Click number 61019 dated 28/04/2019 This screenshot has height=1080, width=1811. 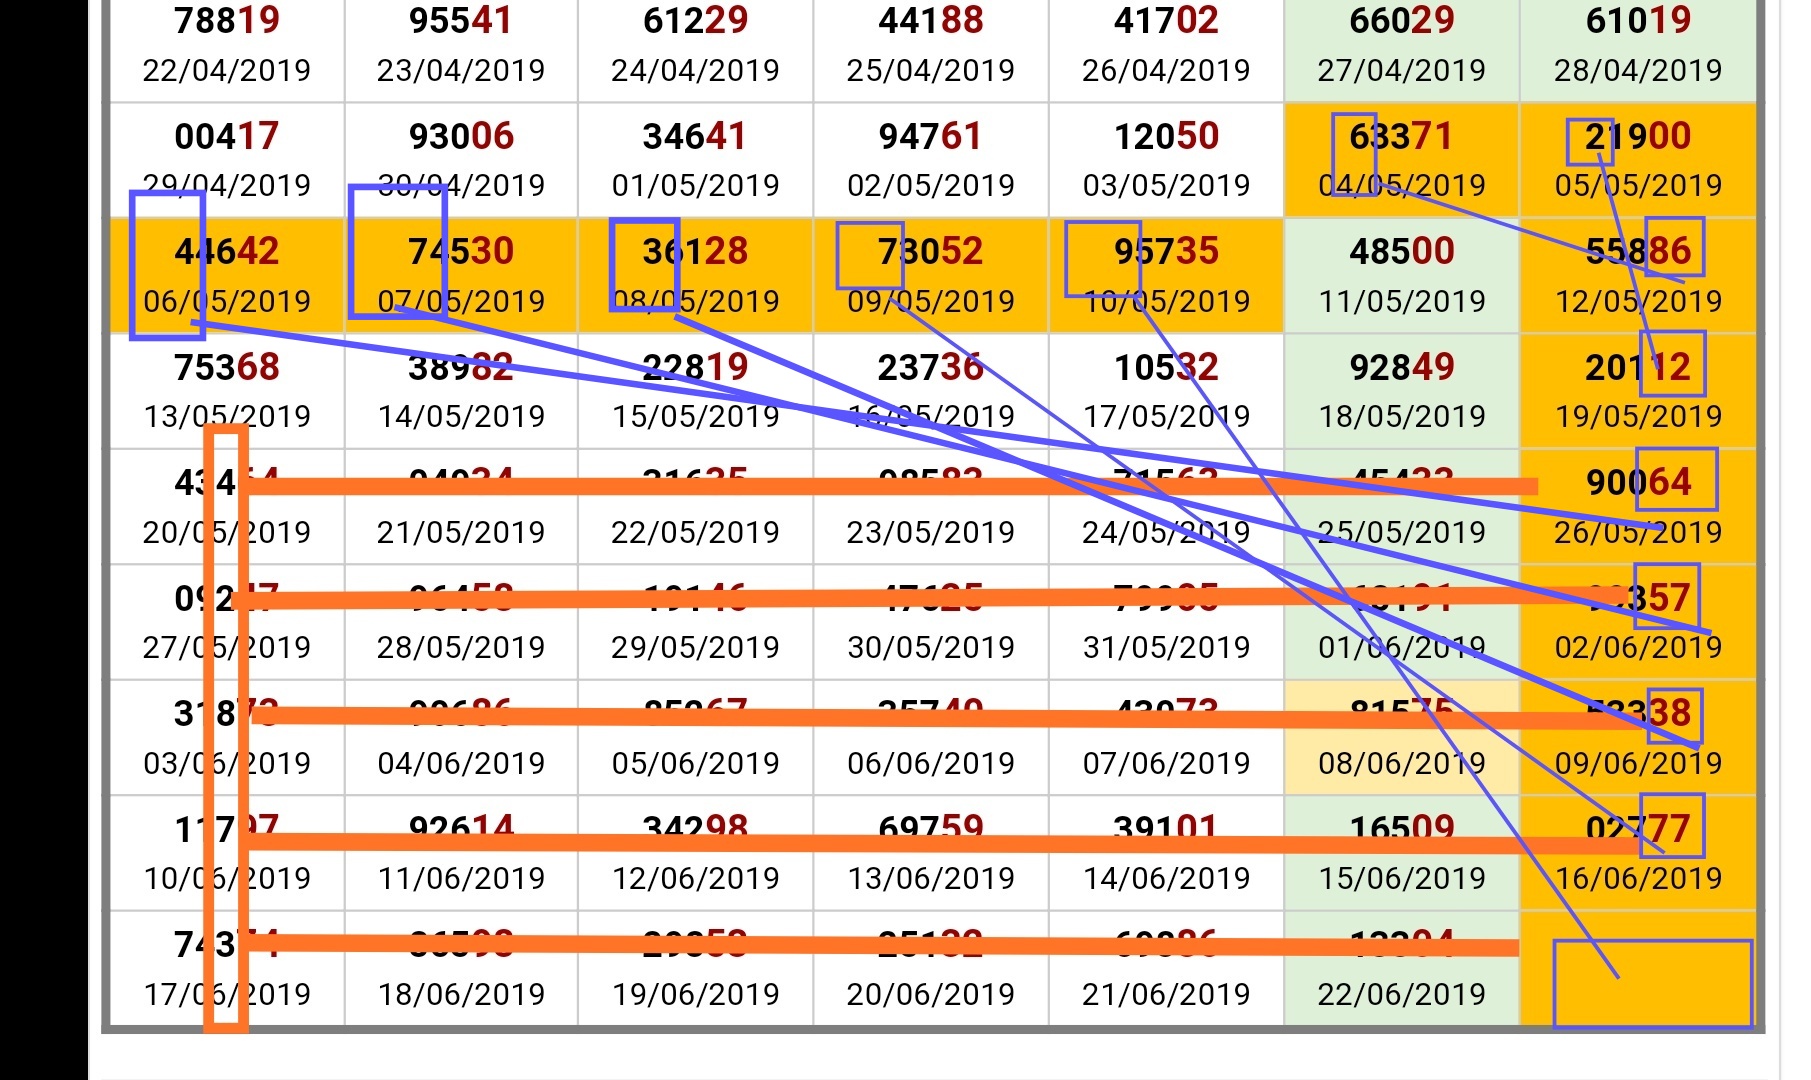coord(1638,46)
